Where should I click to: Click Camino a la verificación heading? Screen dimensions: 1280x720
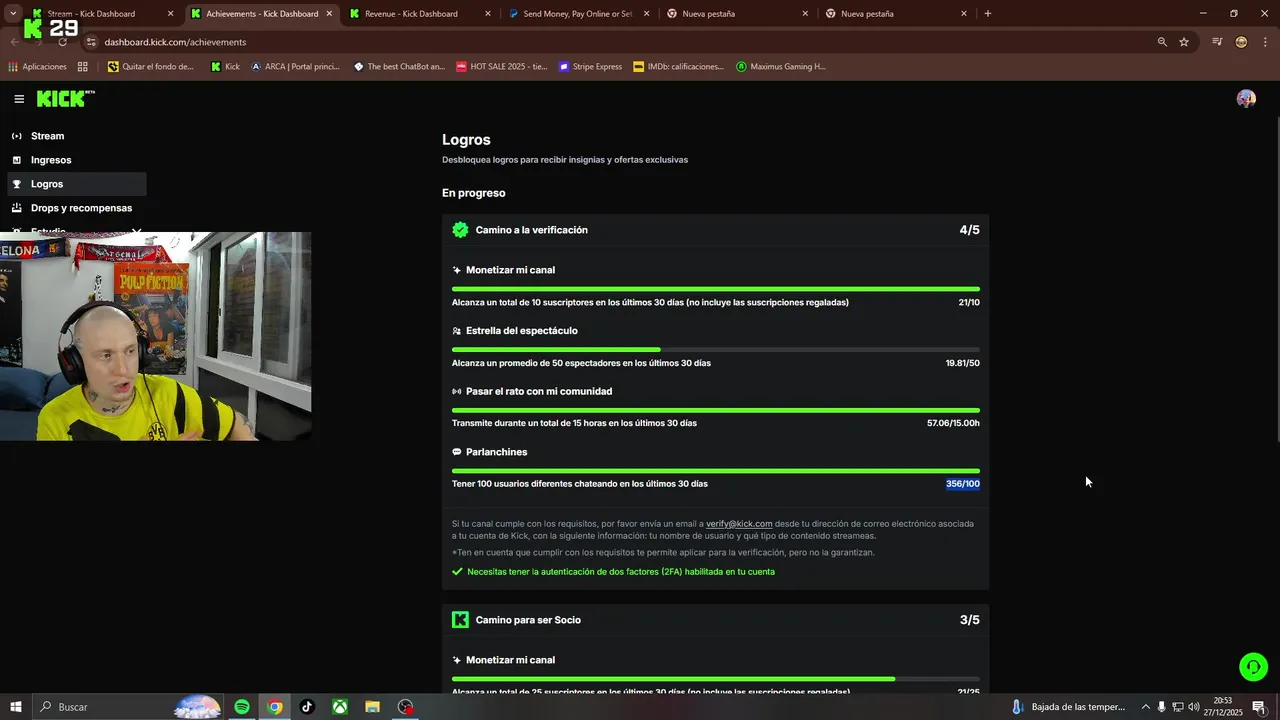532,230
